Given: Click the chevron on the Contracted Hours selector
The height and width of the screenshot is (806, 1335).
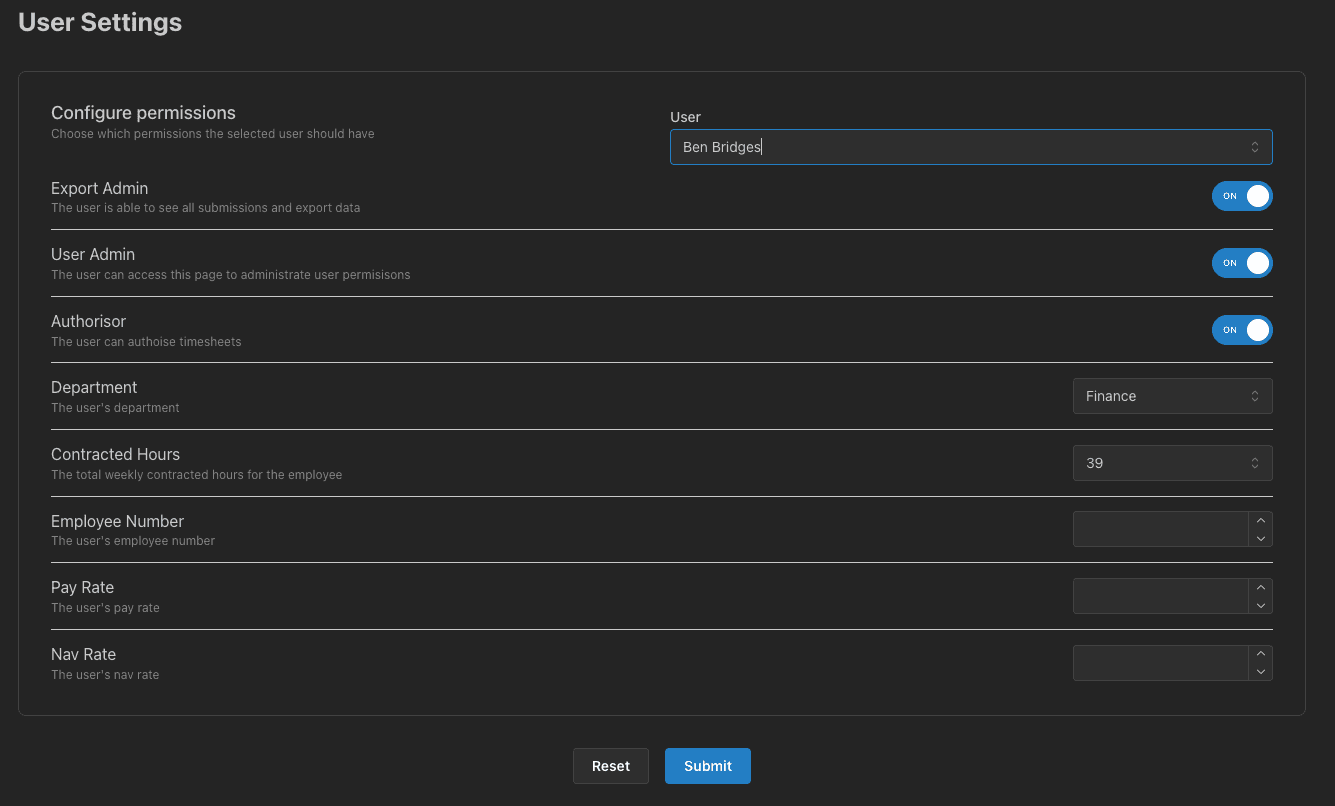Looking at the screenshot, I should click(1255, 462).
